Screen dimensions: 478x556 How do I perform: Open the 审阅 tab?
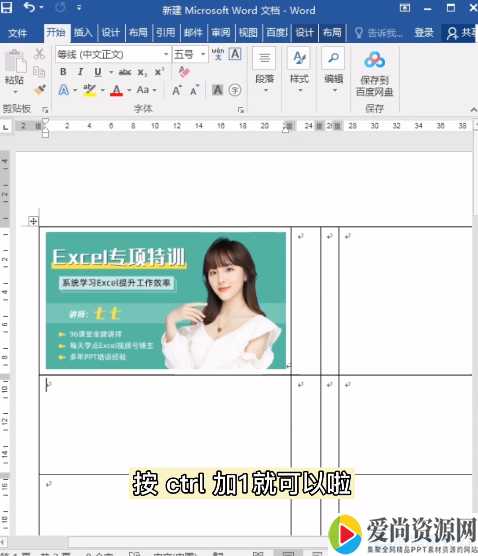click(221, 33)
